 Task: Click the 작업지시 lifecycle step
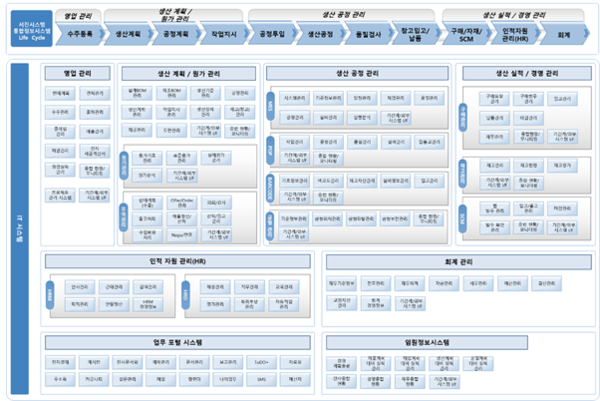click(x=225, y=33)
